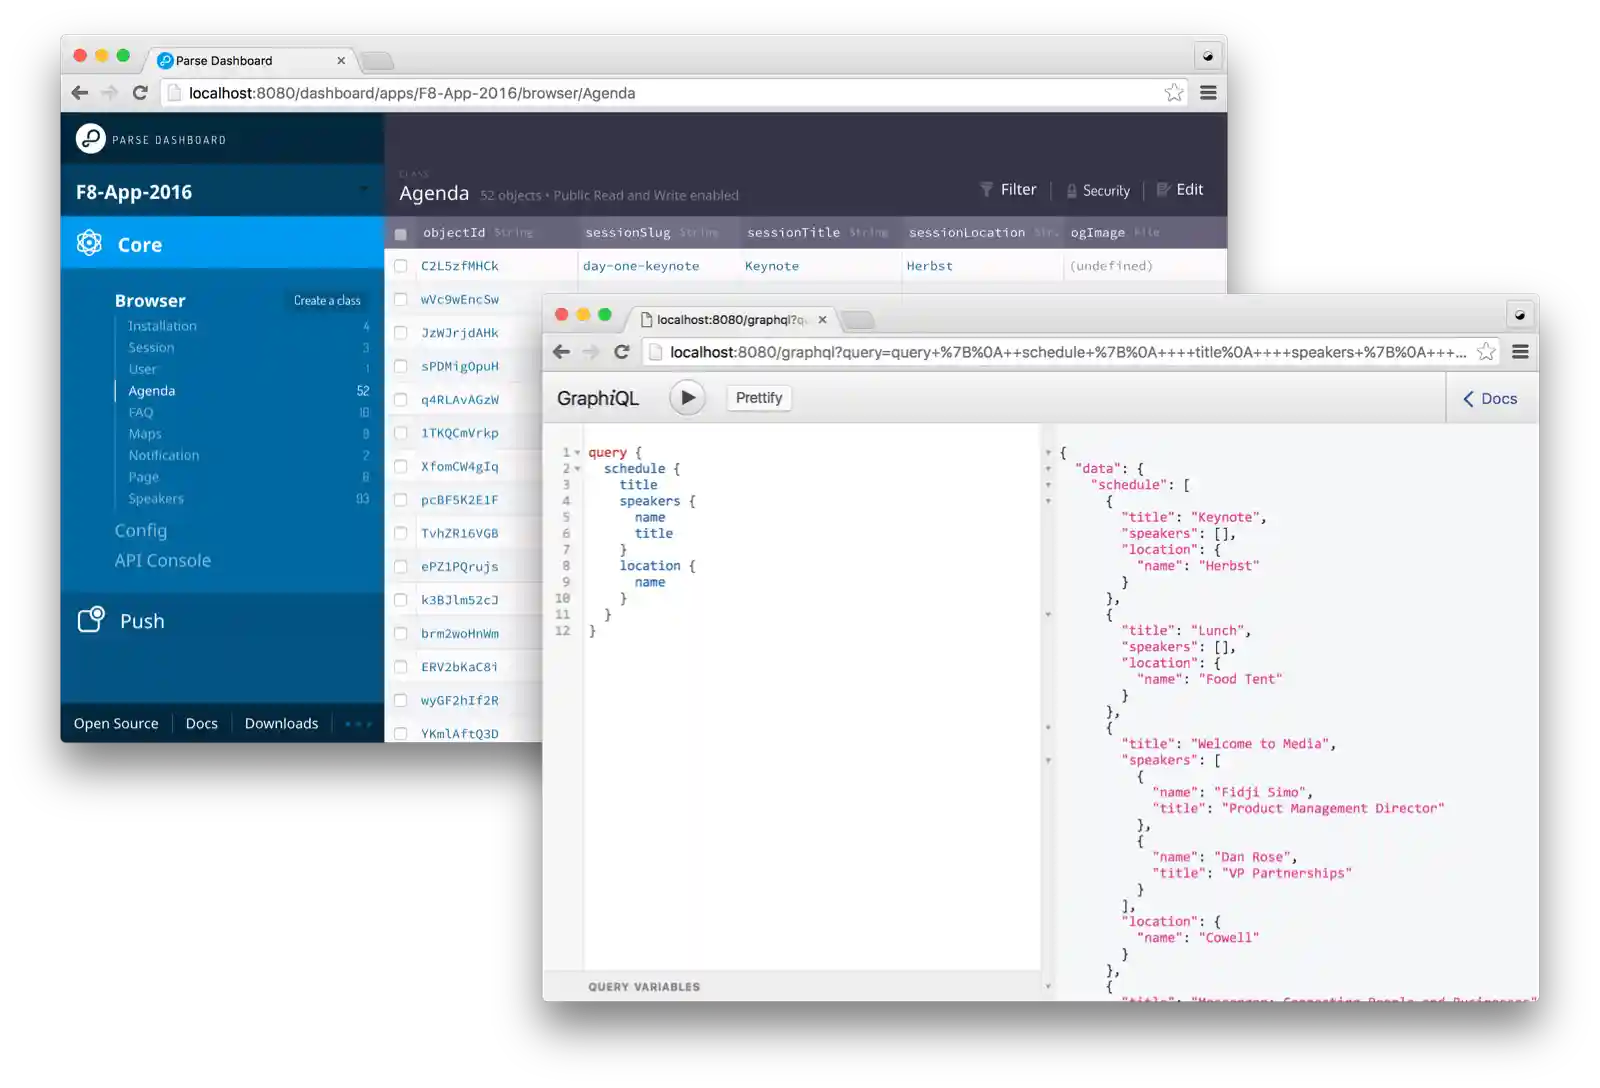Select the Speakers class in Browser
Screen dimensions: 1600x1088
[x=156, y=499]
